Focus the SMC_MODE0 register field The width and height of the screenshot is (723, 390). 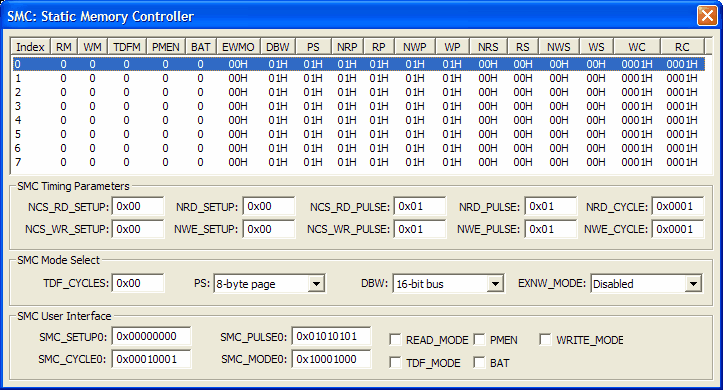coord(331,359)
